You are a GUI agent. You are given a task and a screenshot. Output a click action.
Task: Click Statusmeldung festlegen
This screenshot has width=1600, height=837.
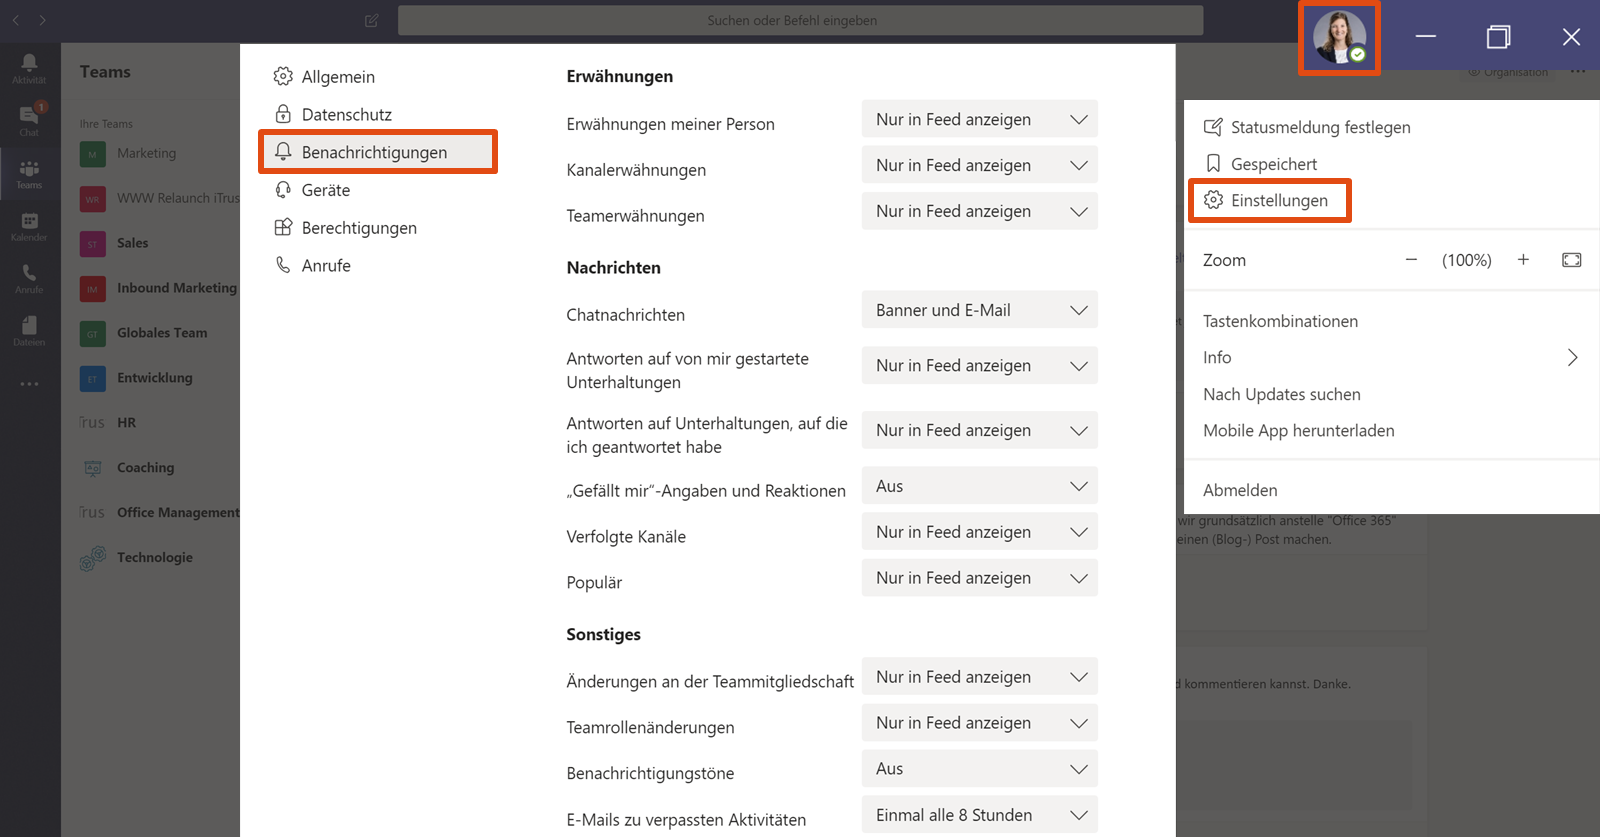coord(1319,128)
